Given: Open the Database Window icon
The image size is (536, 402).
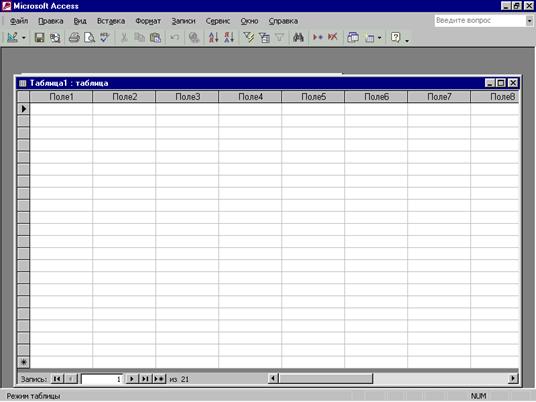Looking at the screenshot, I should (353, 37).
